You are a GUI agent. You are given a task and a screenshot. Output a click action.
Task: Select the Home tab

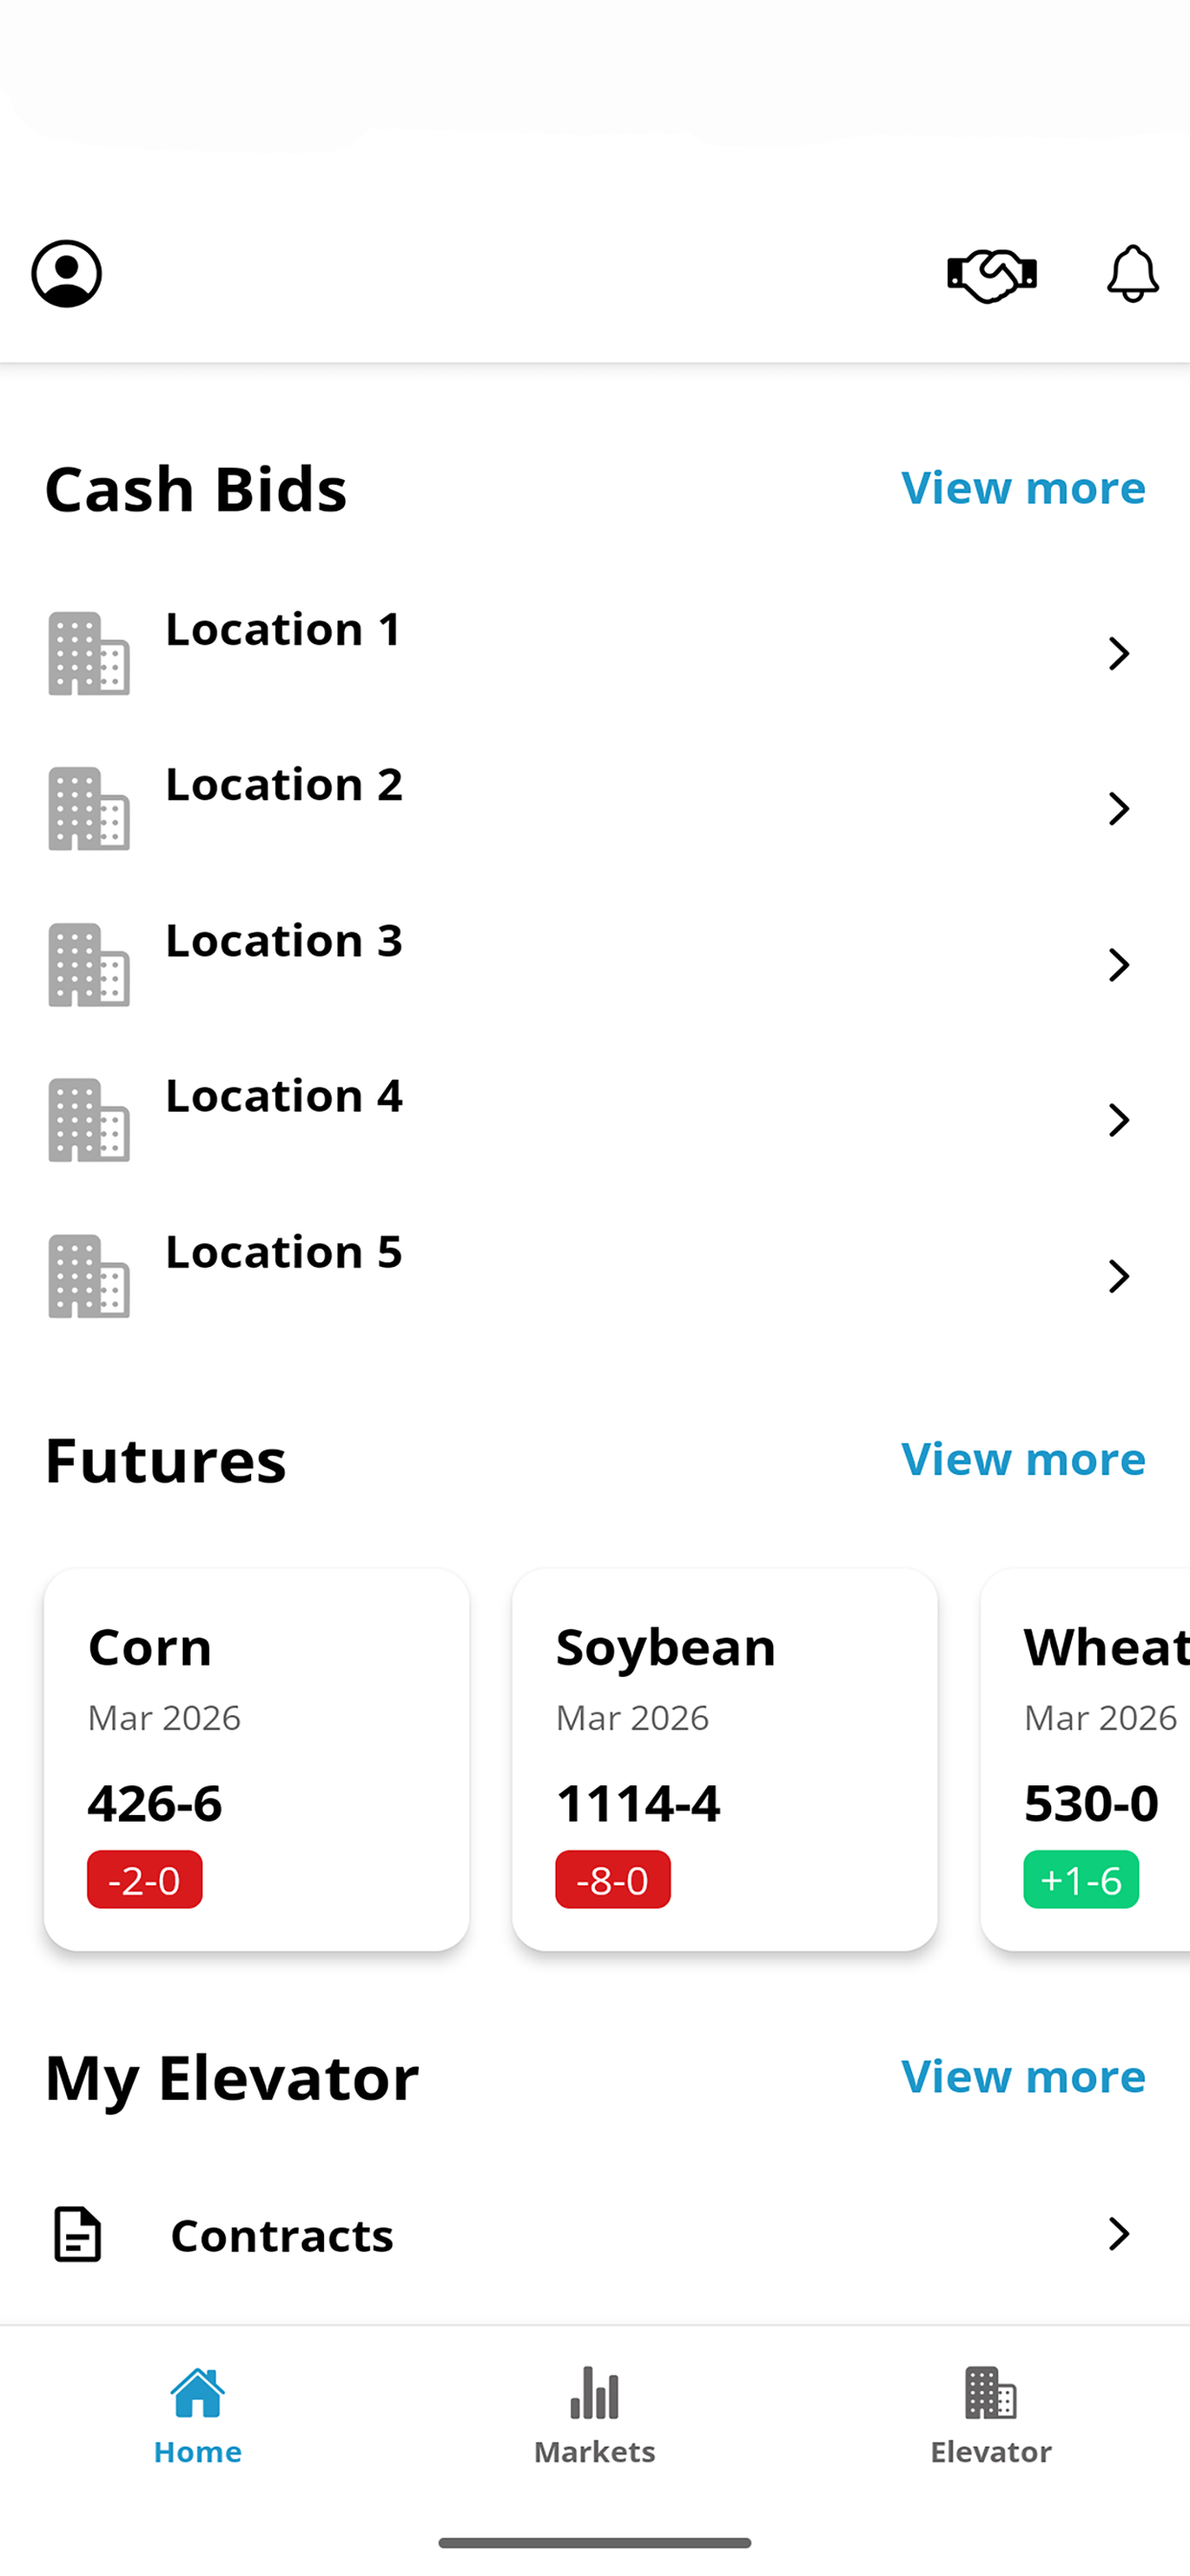pos(198,2416)
